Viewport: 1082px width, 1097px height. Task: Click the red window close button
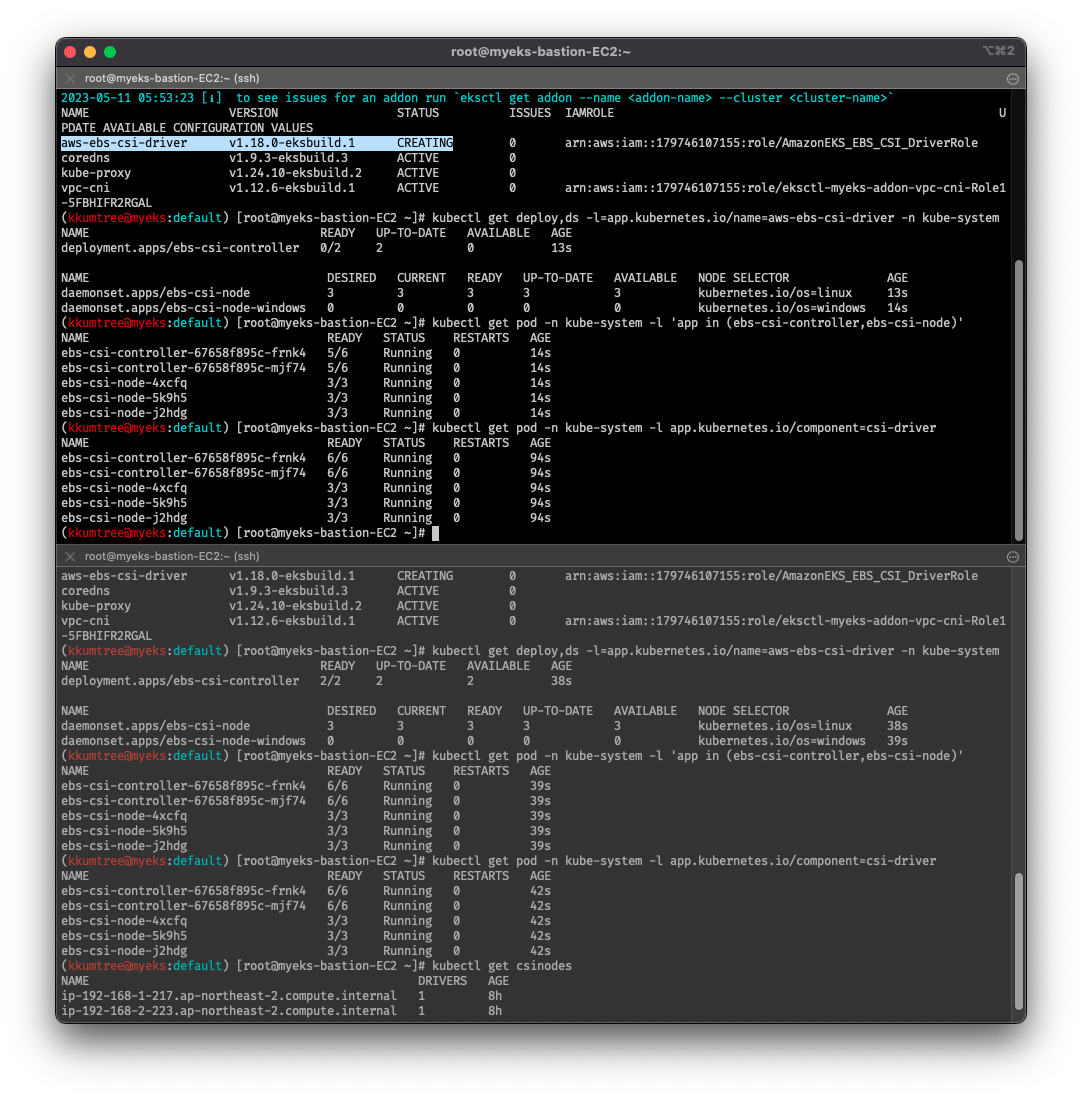click(70, 52)
